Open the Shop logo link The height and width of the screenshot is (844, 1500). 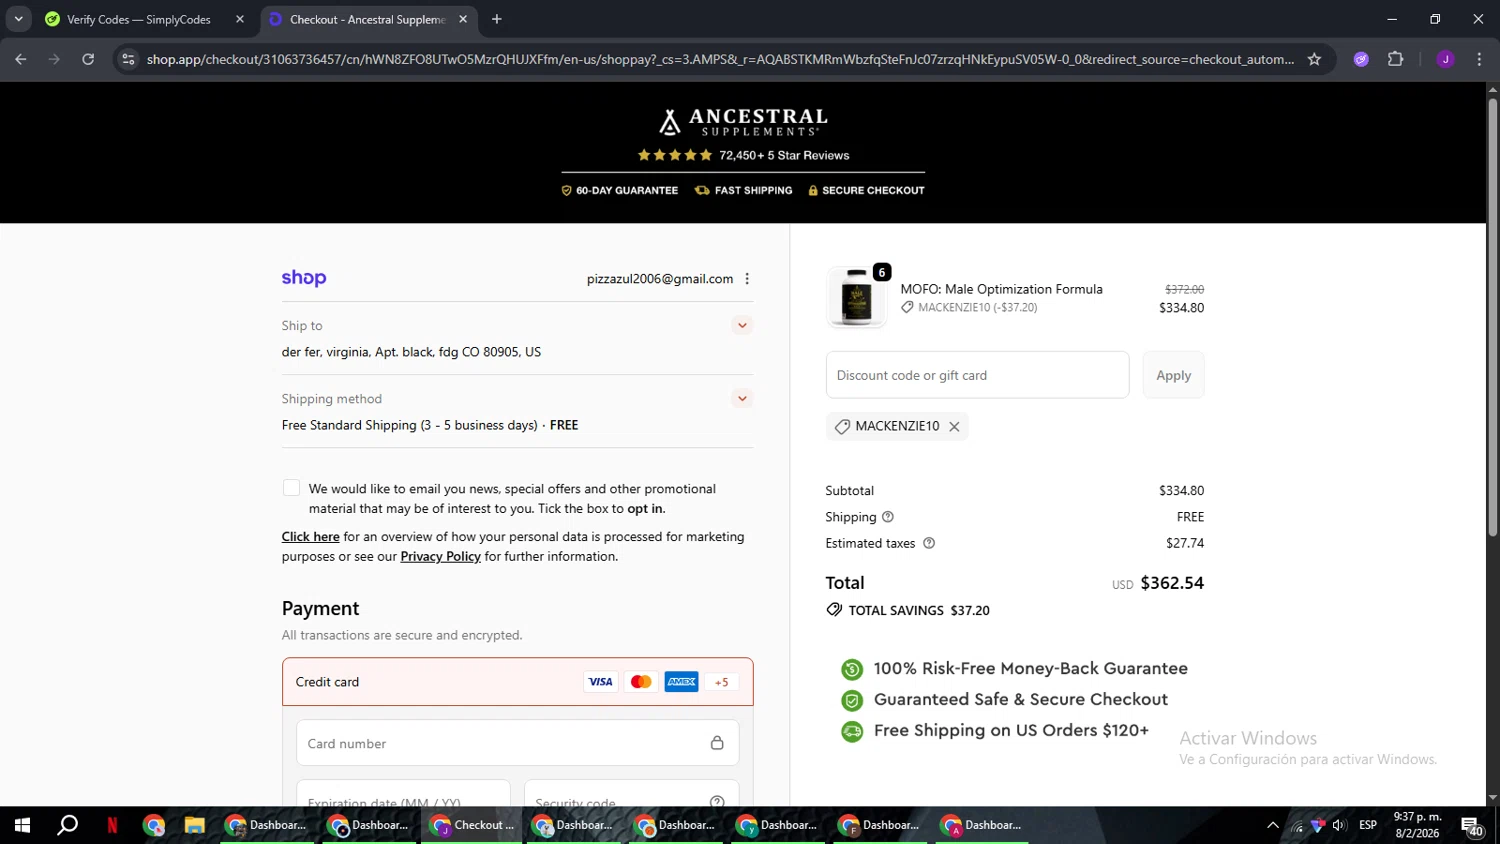pyautogui.click(x=304, y=278)
